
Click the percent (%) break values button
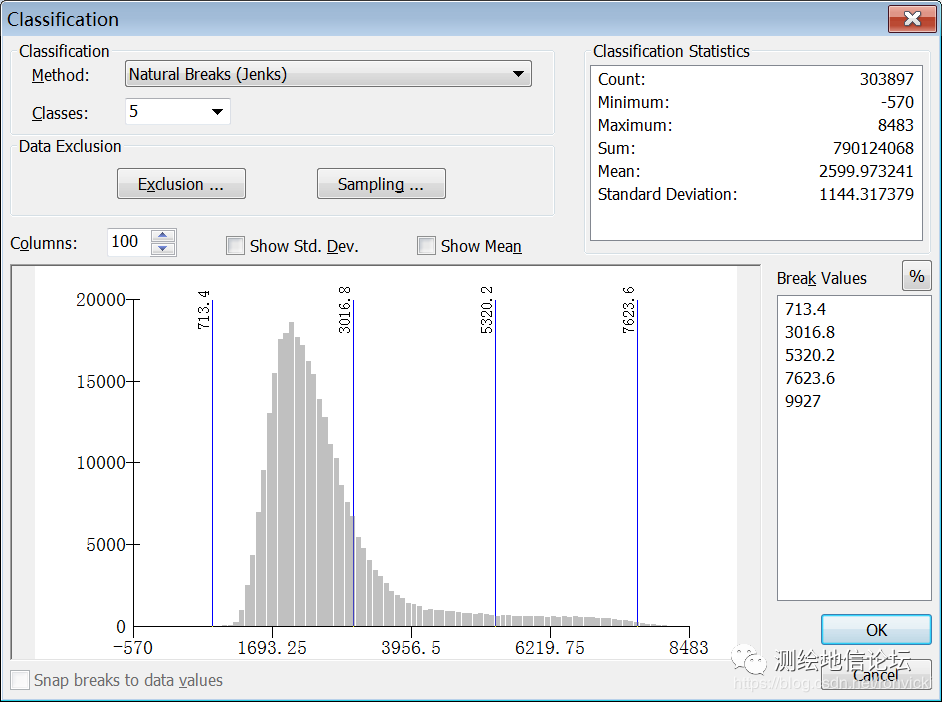click(x=916, y=277)
